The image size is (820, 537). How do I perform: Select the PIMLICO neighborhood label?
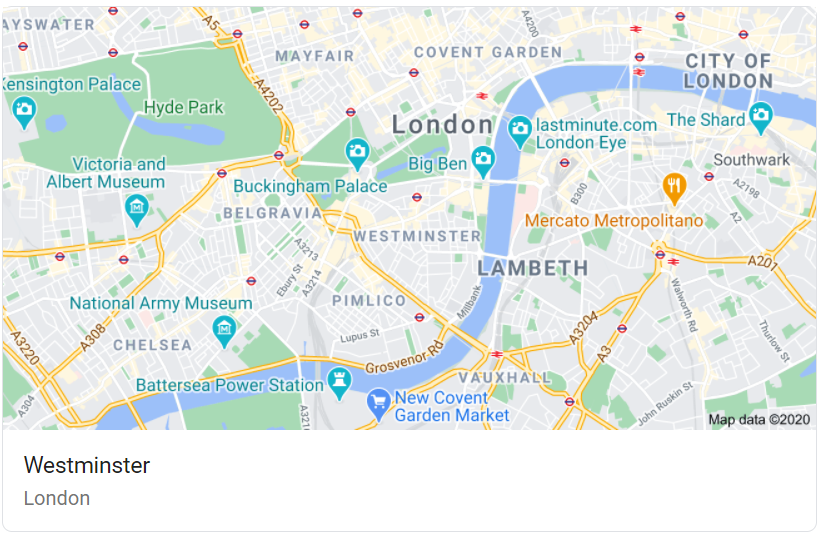tap(369, 301)
